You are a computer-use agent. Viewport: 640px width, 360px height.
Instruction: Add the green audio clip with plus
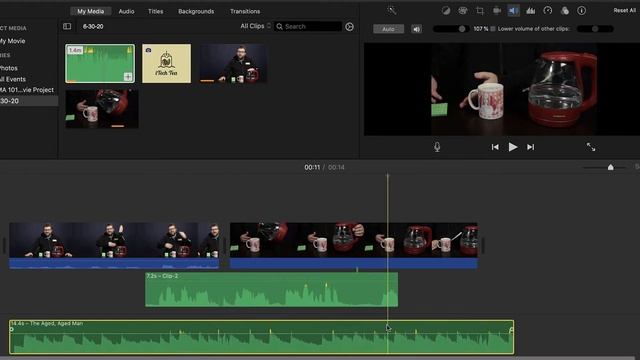coord(128,76)
